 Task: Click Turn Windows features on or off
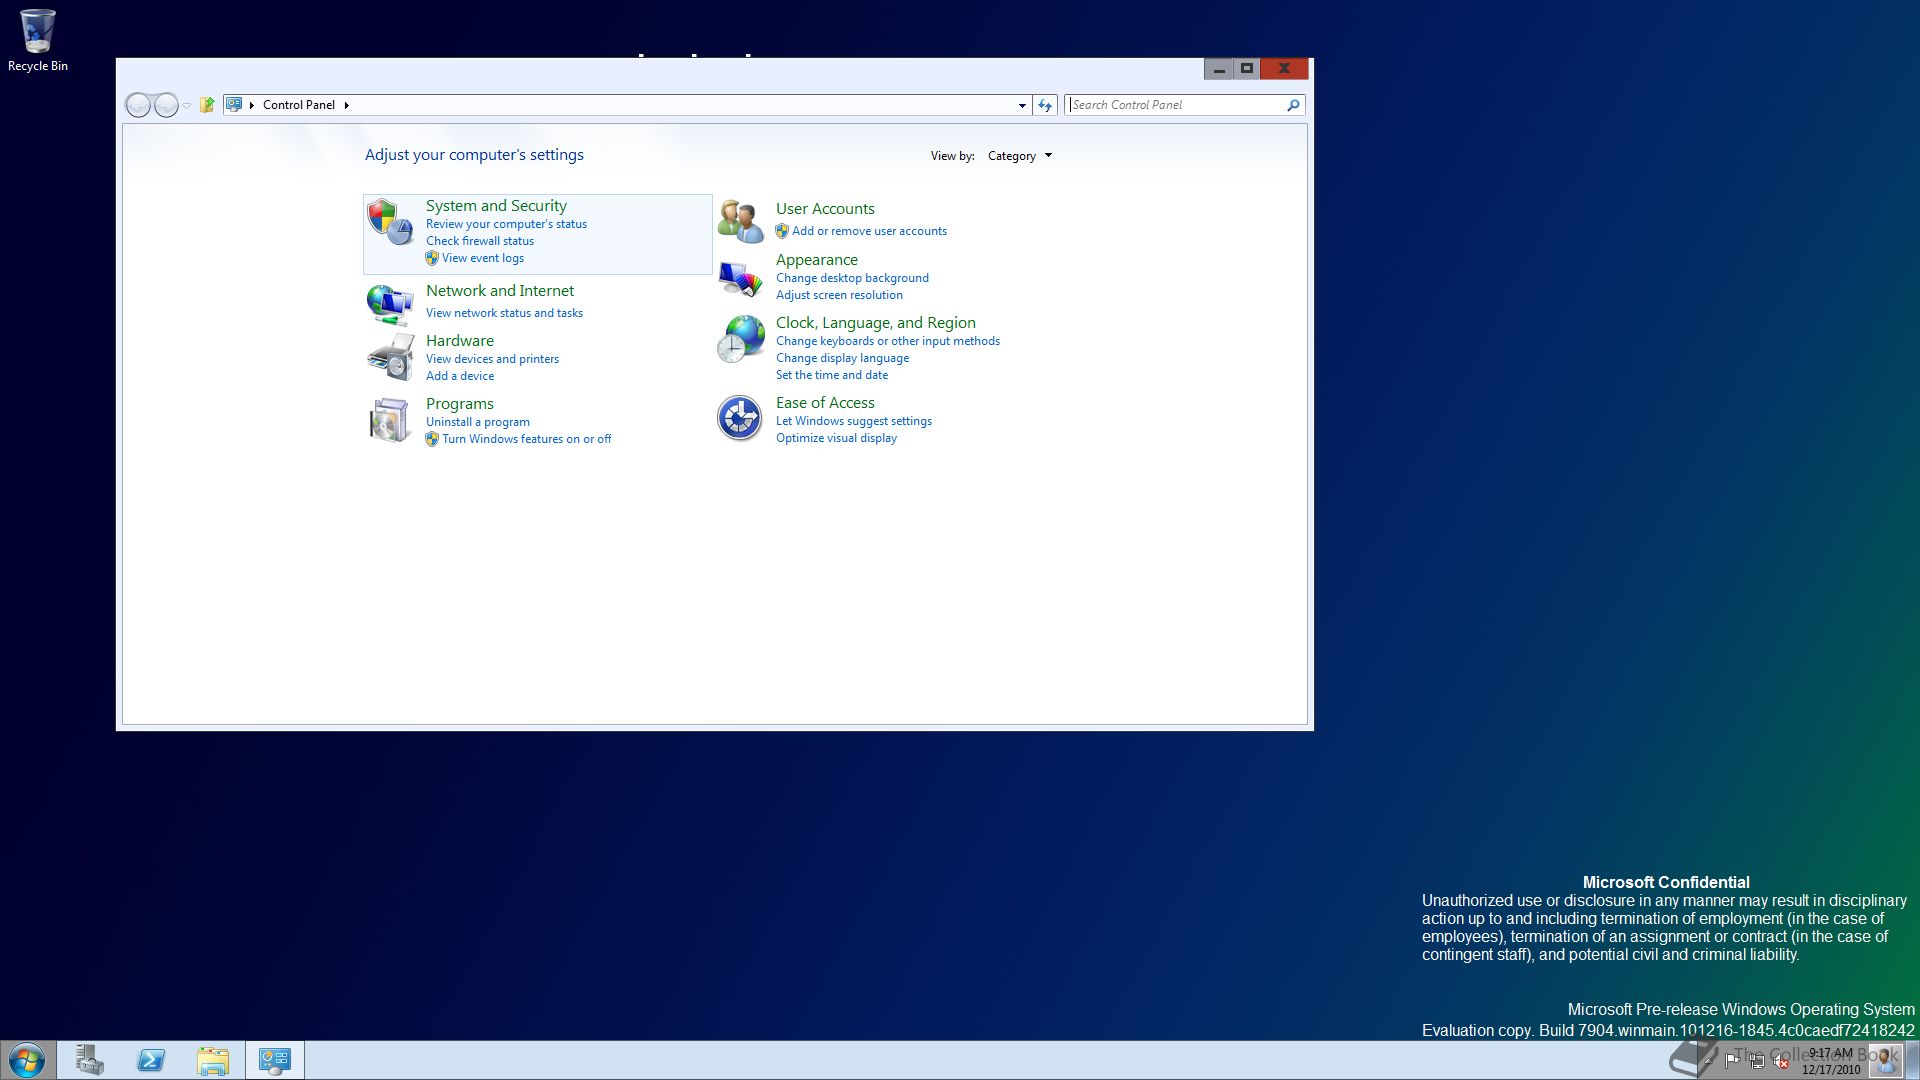(527, 439)
